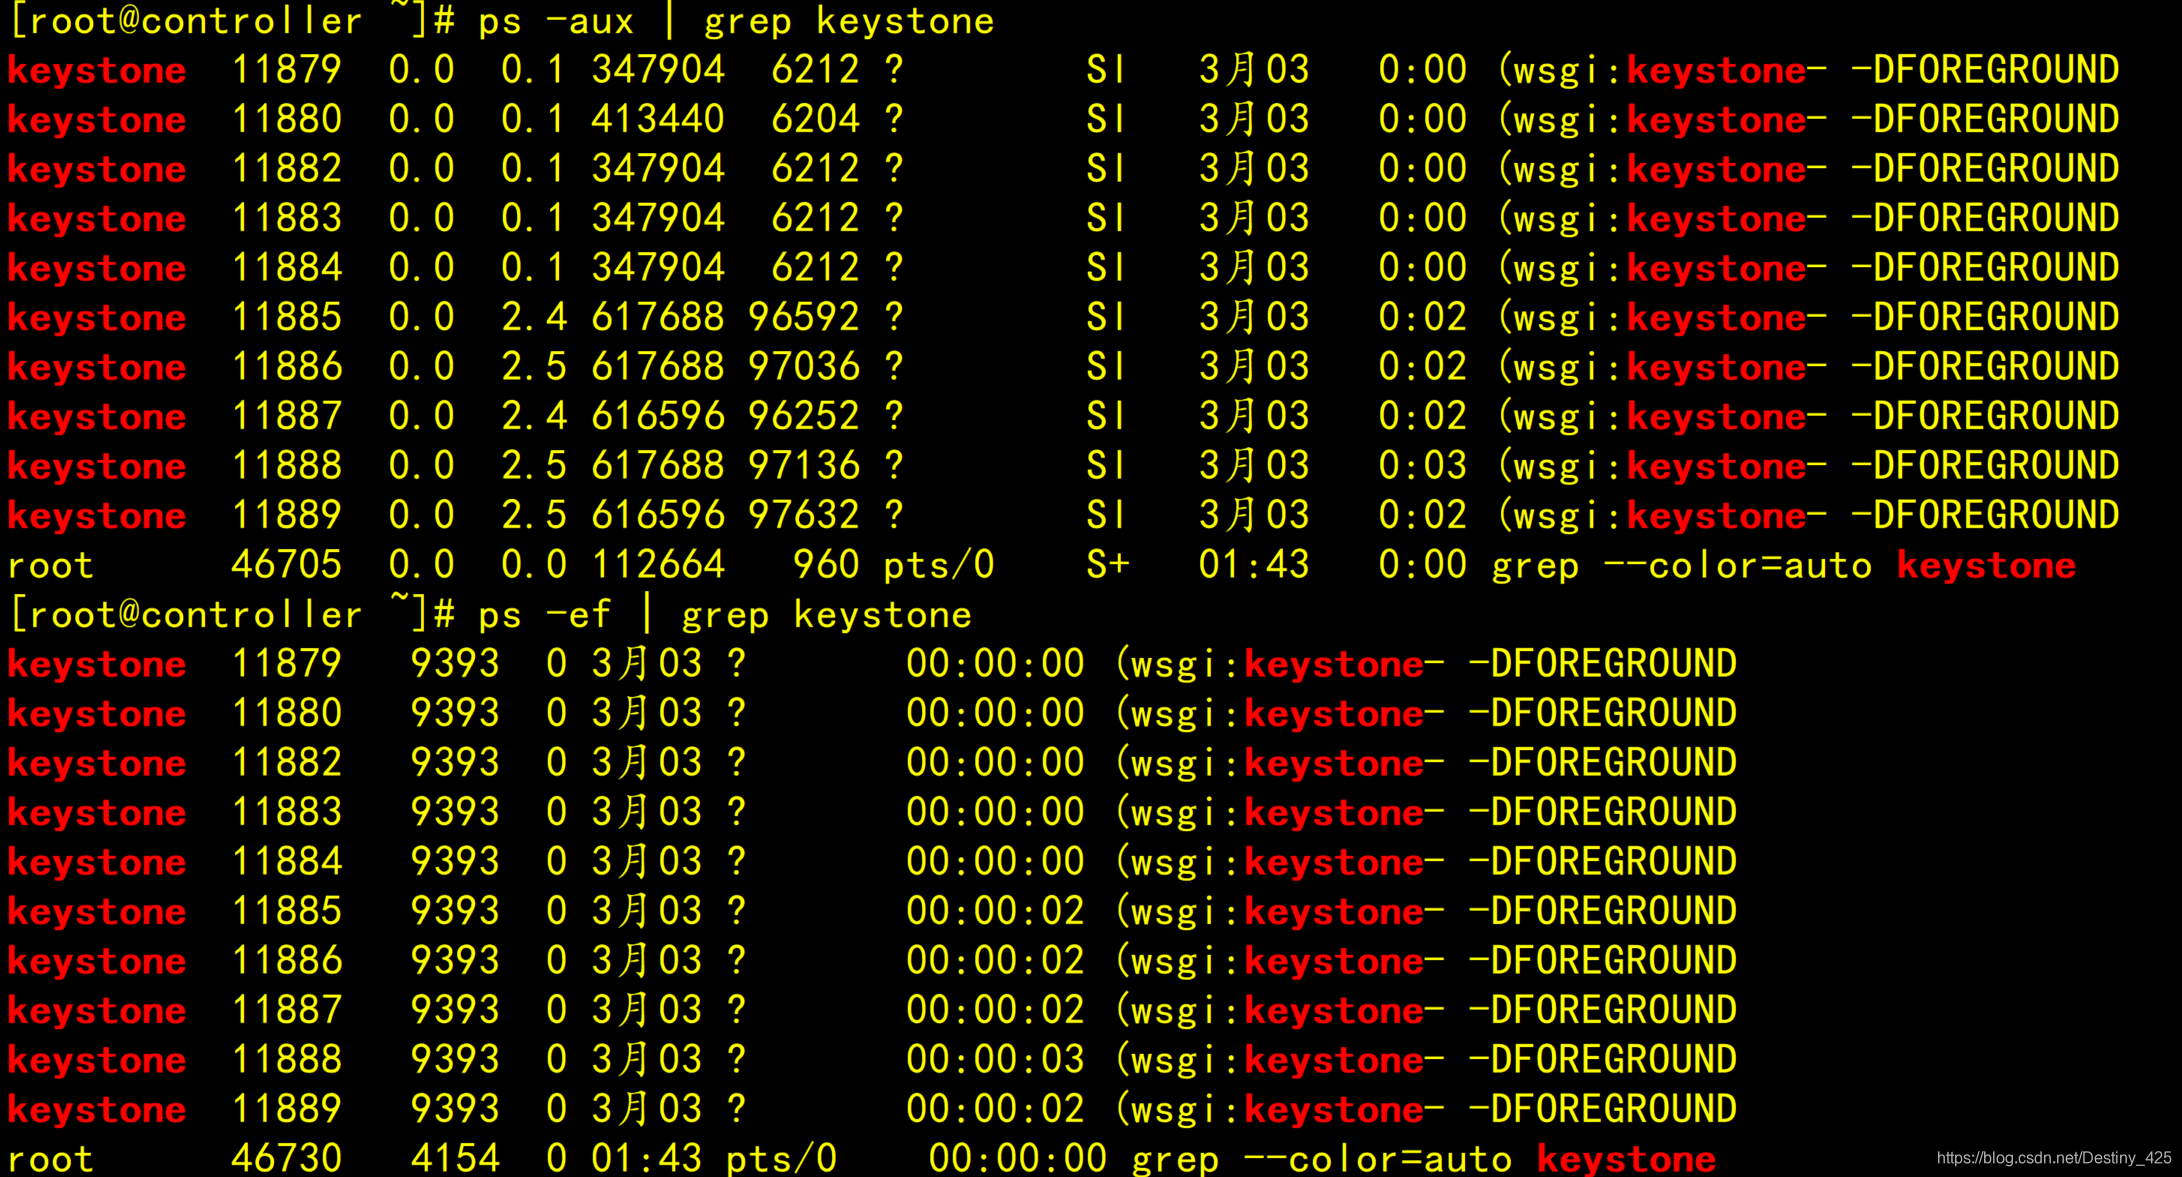Screen dimensions: 2182x1177
Task: Click parent PID 4154 in the last row
Action: [x=455, y=1158]
